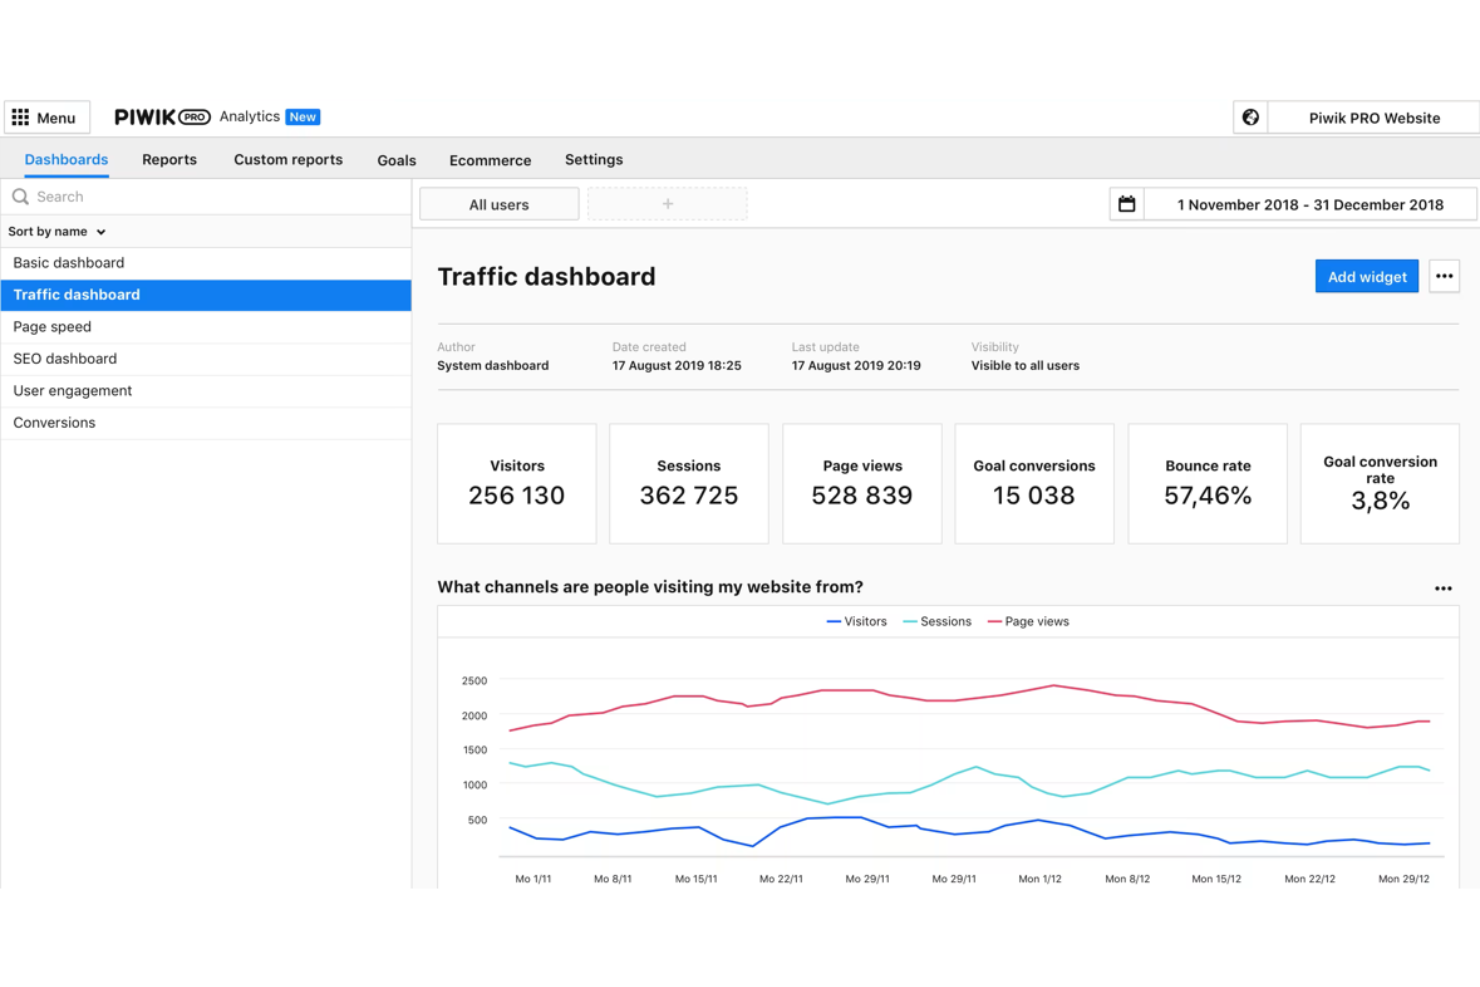Image resolution: width=1480 pixels, height=987 pixels.
Task: Click the Visitors 256 130 widget
Action: (517, 484)
